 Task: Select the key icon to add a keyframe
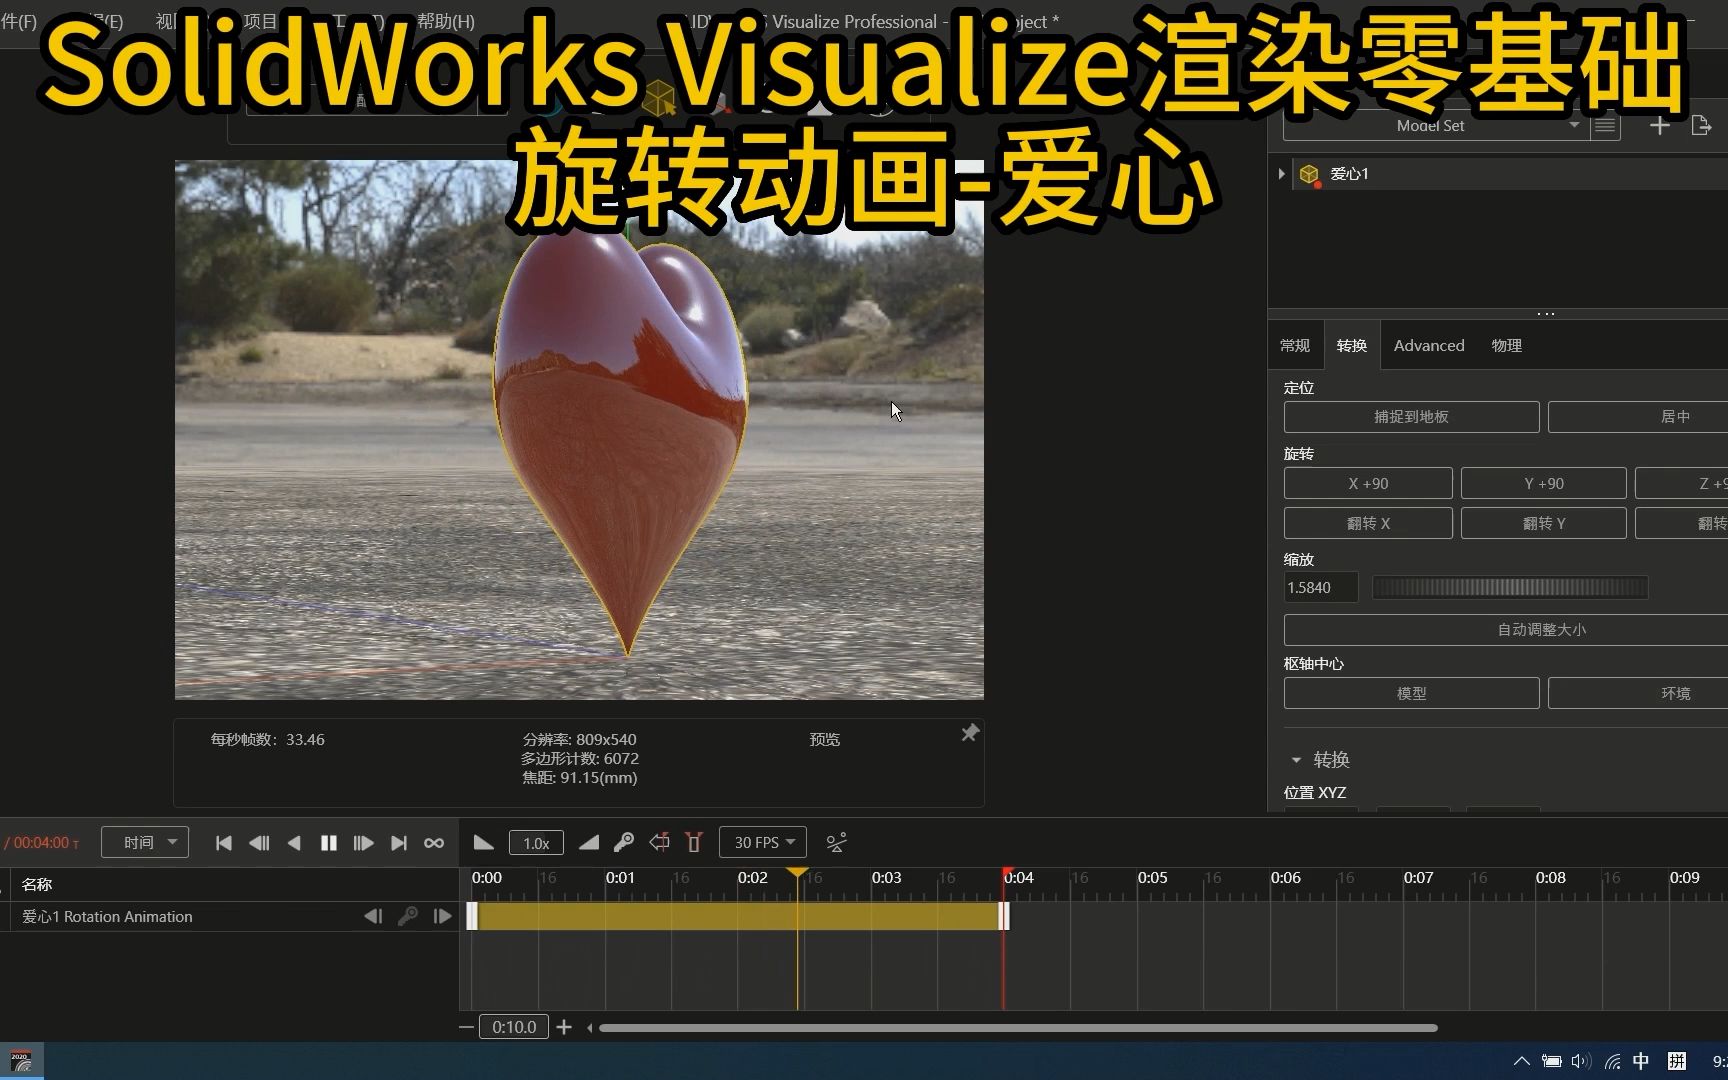tap(623, 842)
